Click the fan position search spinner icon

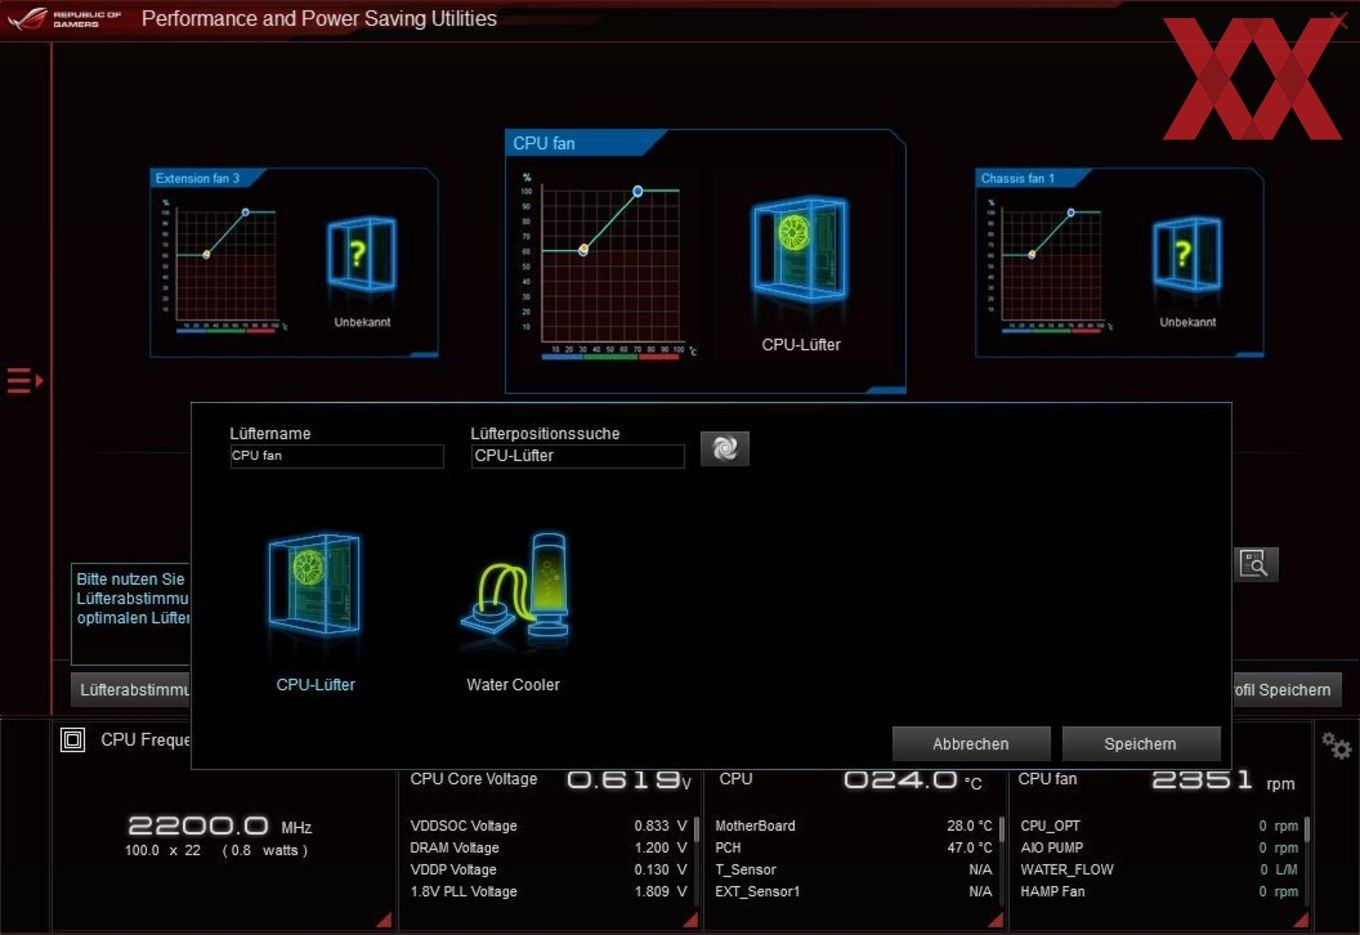click(725, 449)
